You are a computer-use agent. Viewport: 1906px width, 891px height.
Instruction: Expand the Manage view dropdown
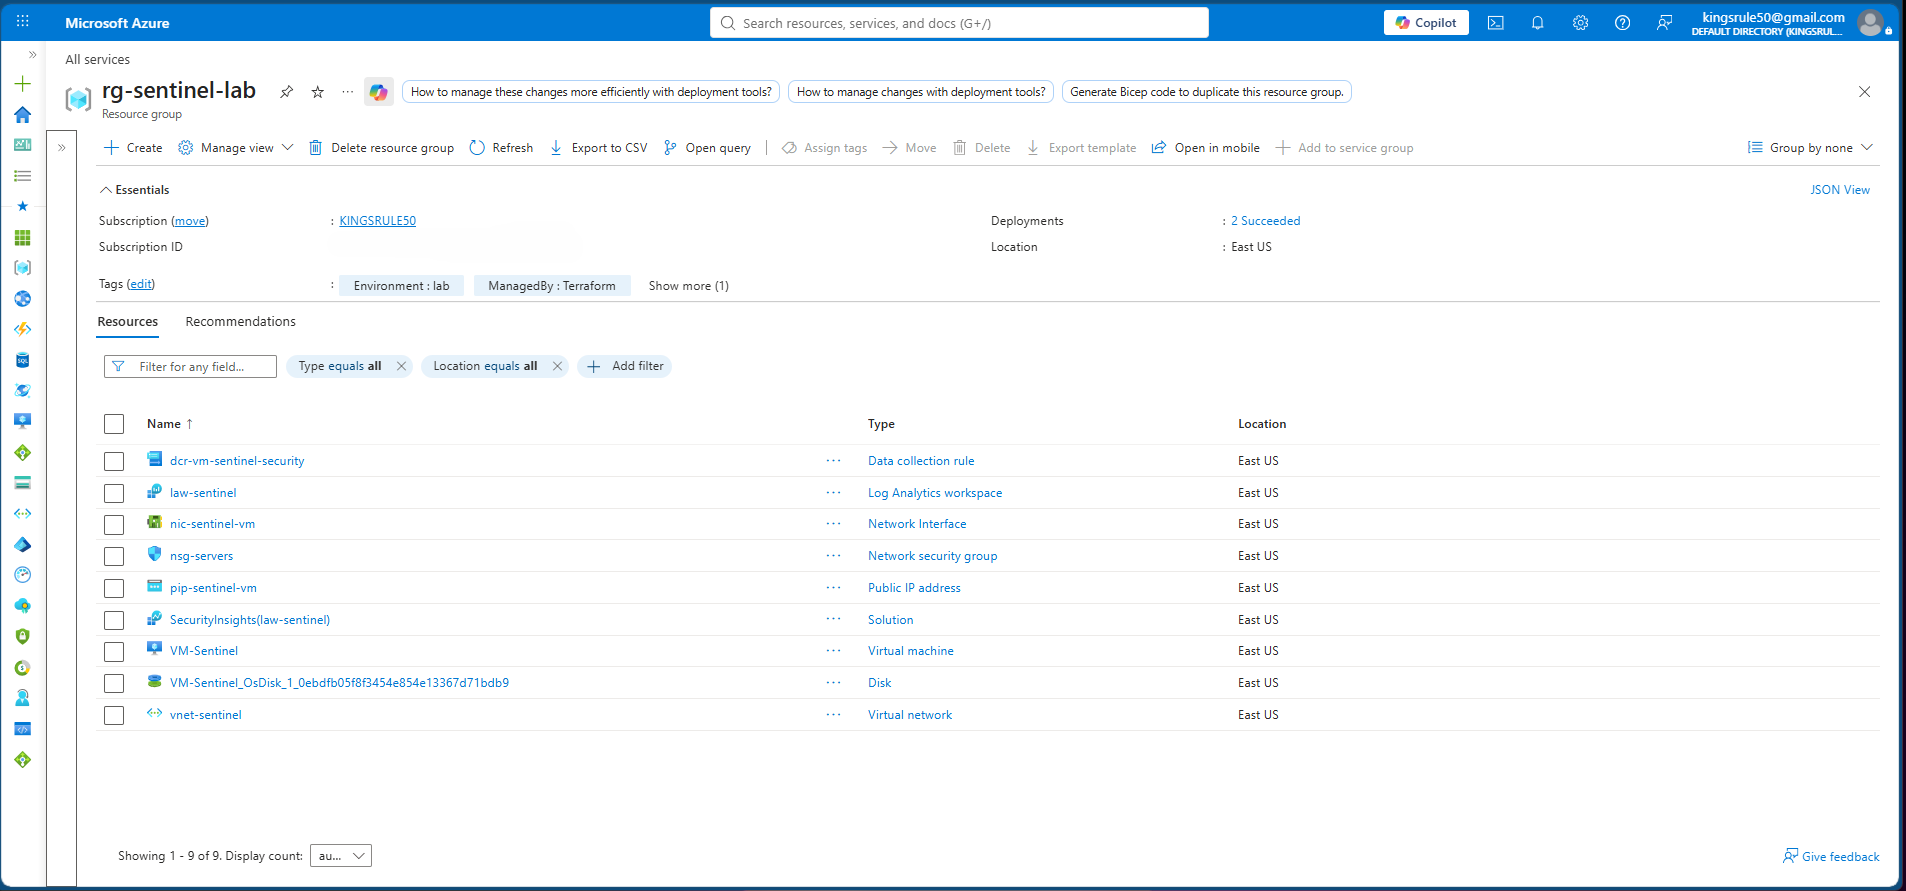pos(236,148)
